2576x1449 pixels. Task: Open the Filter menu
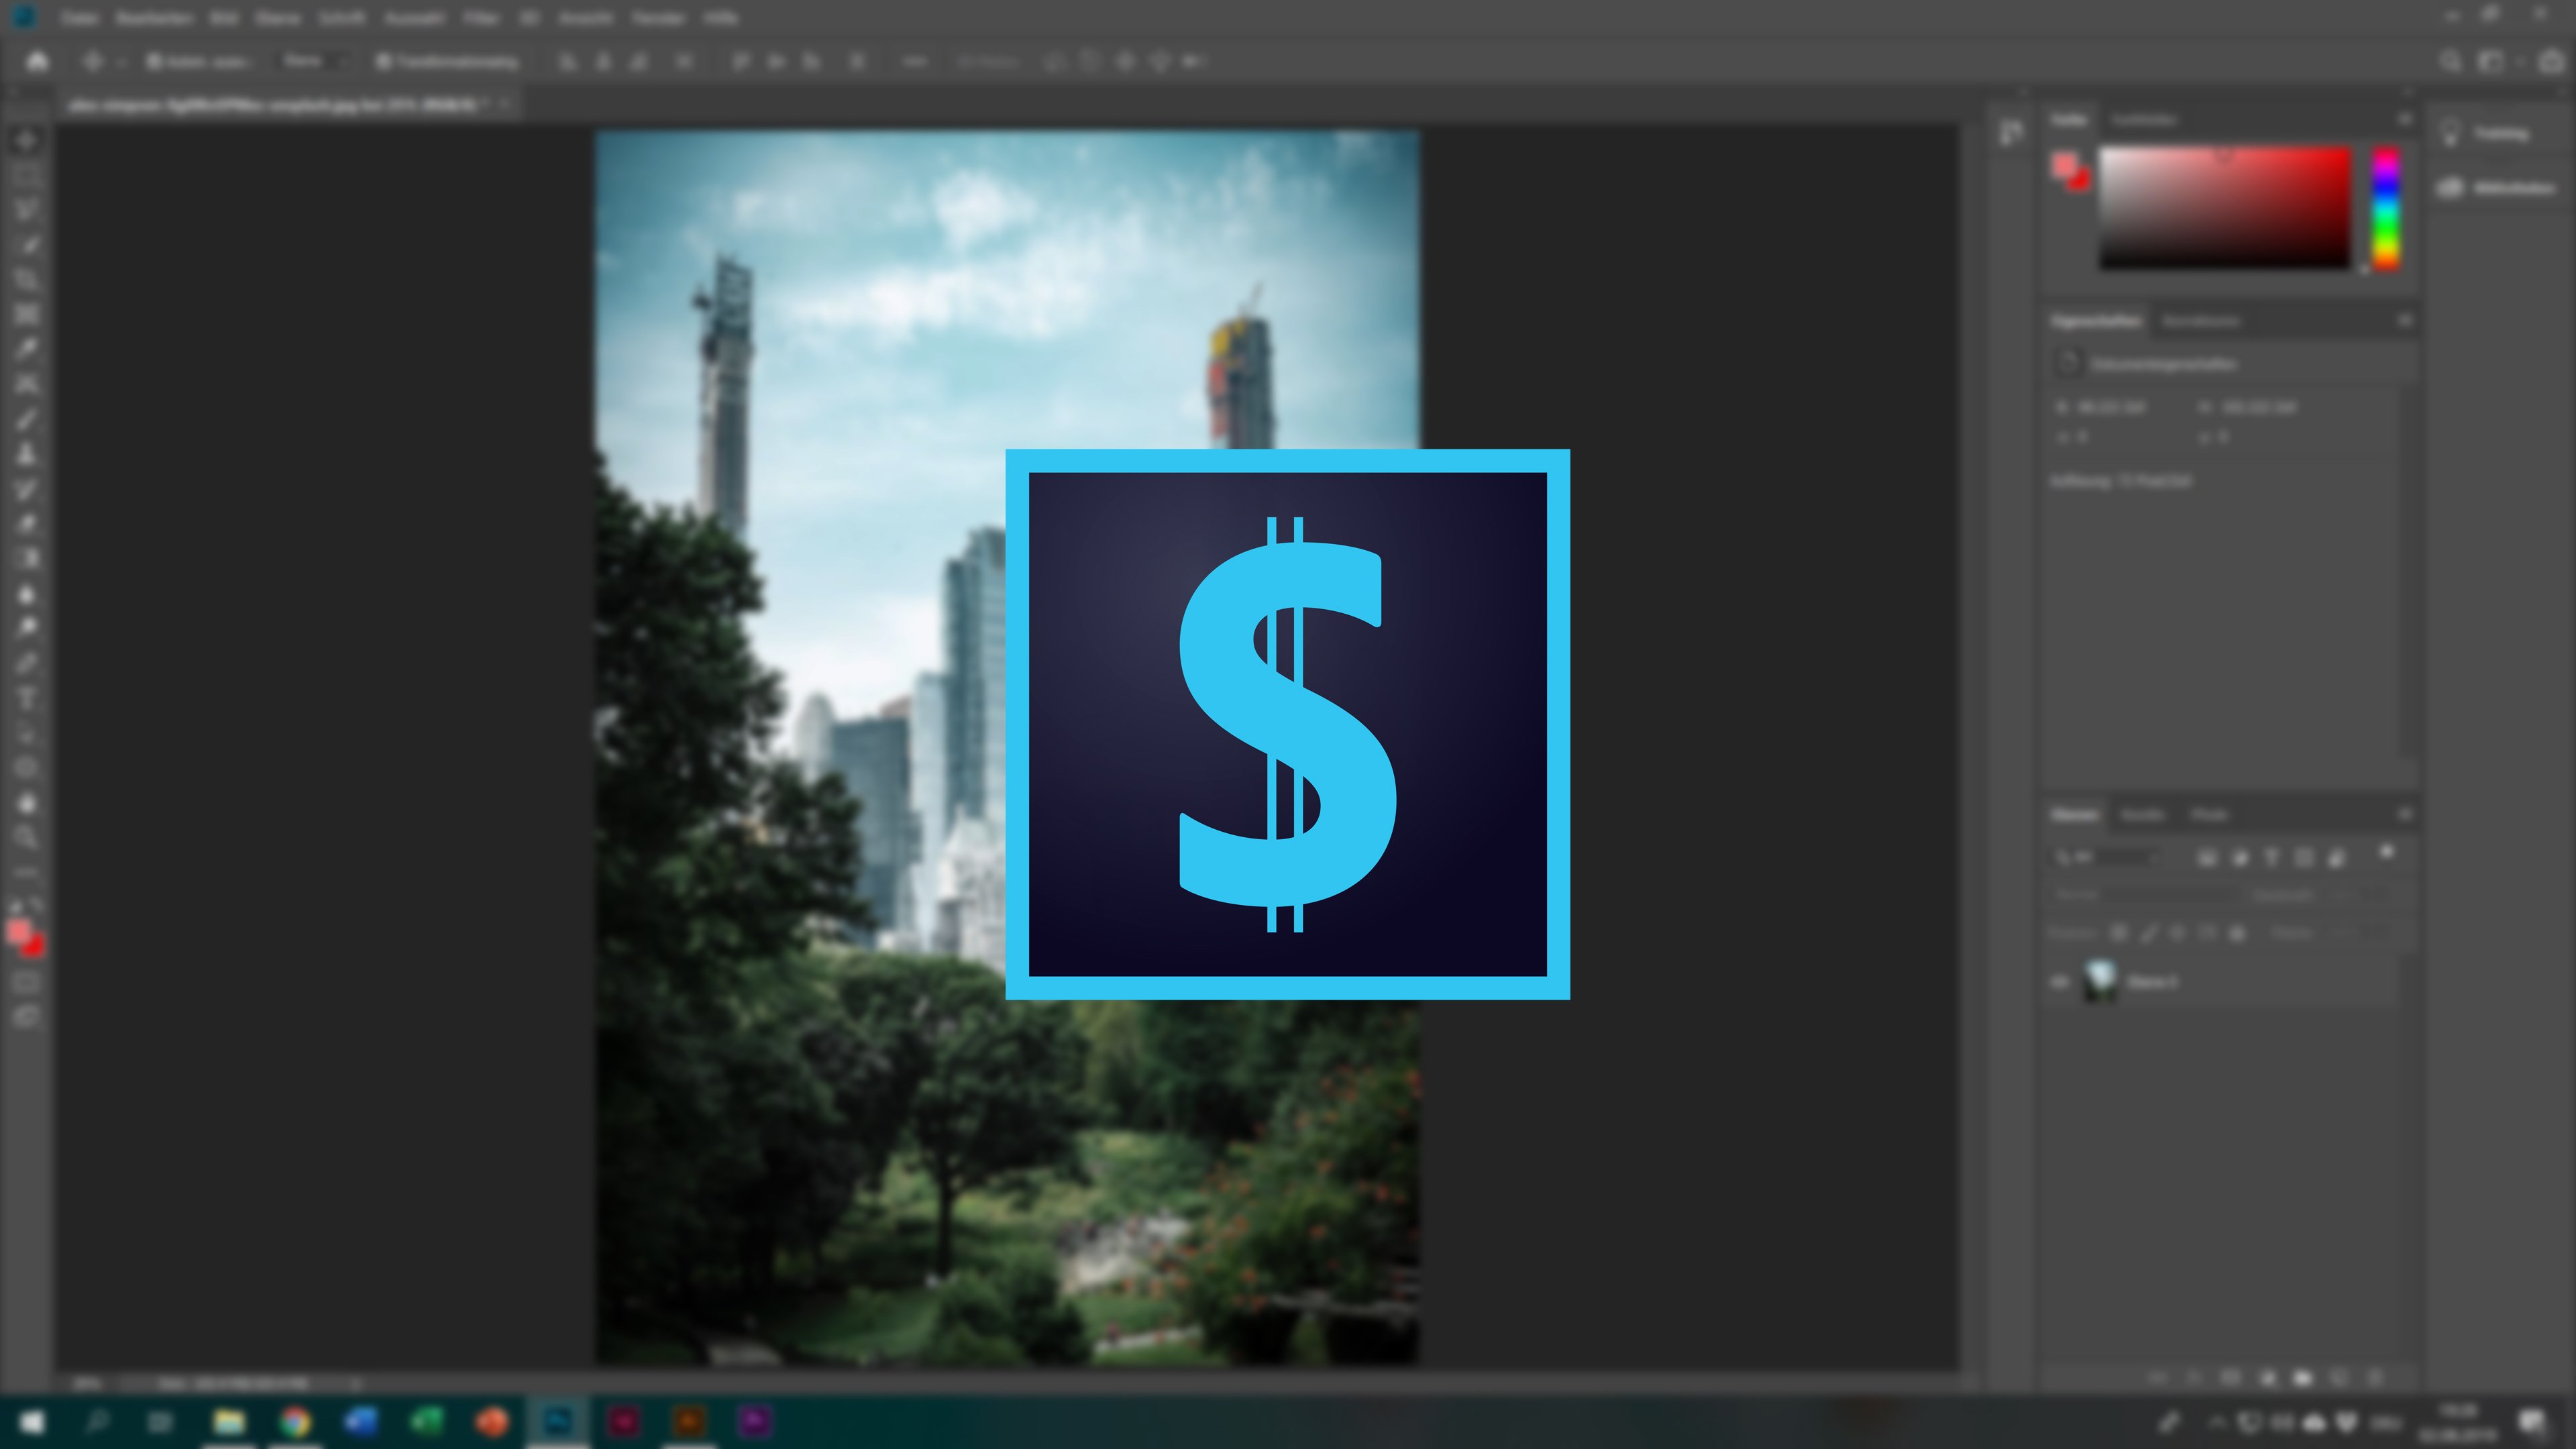[x=481, y=18]
